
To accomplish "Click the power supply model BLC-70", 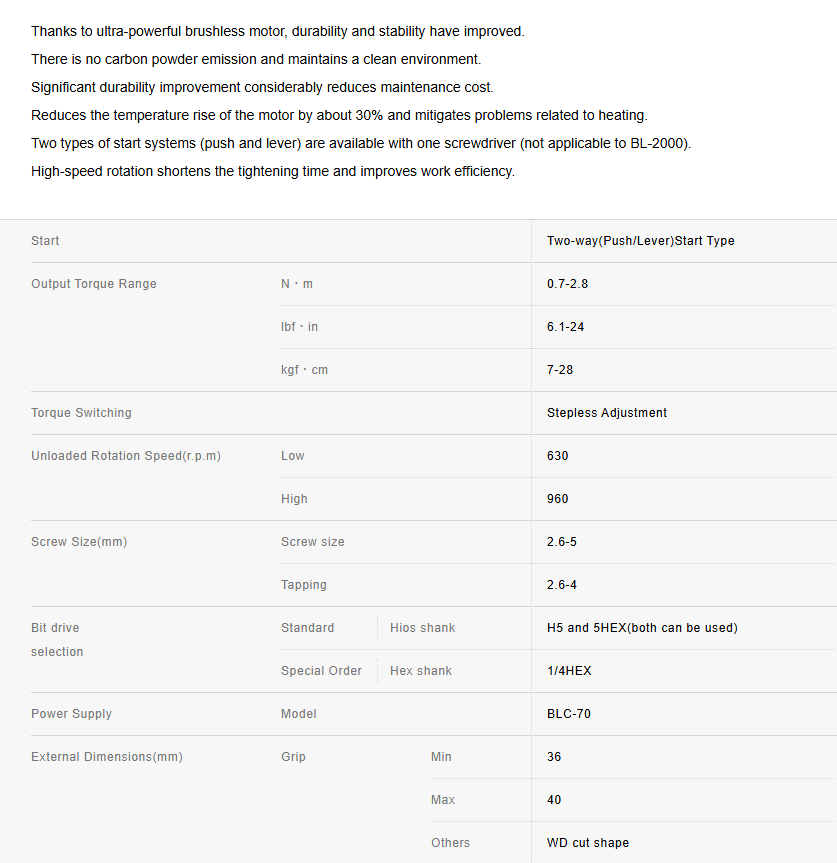I will click(568, 714).
